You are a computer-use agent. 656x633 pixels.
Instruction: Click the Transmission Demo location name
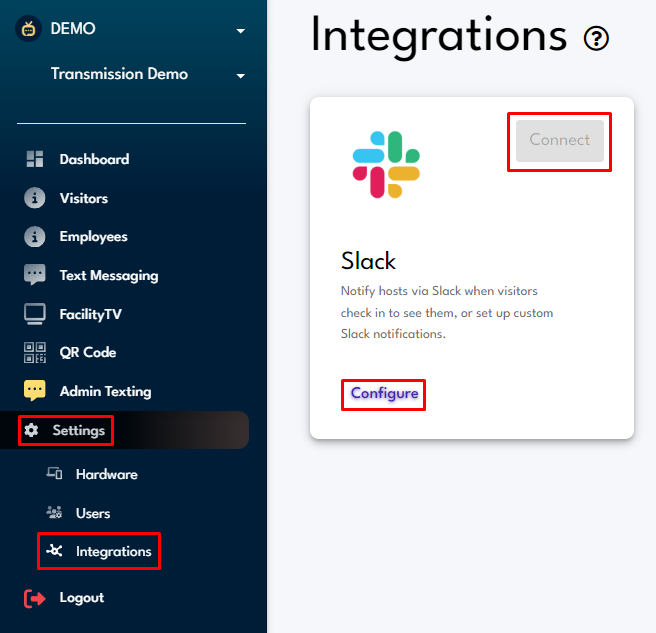tap(119, 74)
